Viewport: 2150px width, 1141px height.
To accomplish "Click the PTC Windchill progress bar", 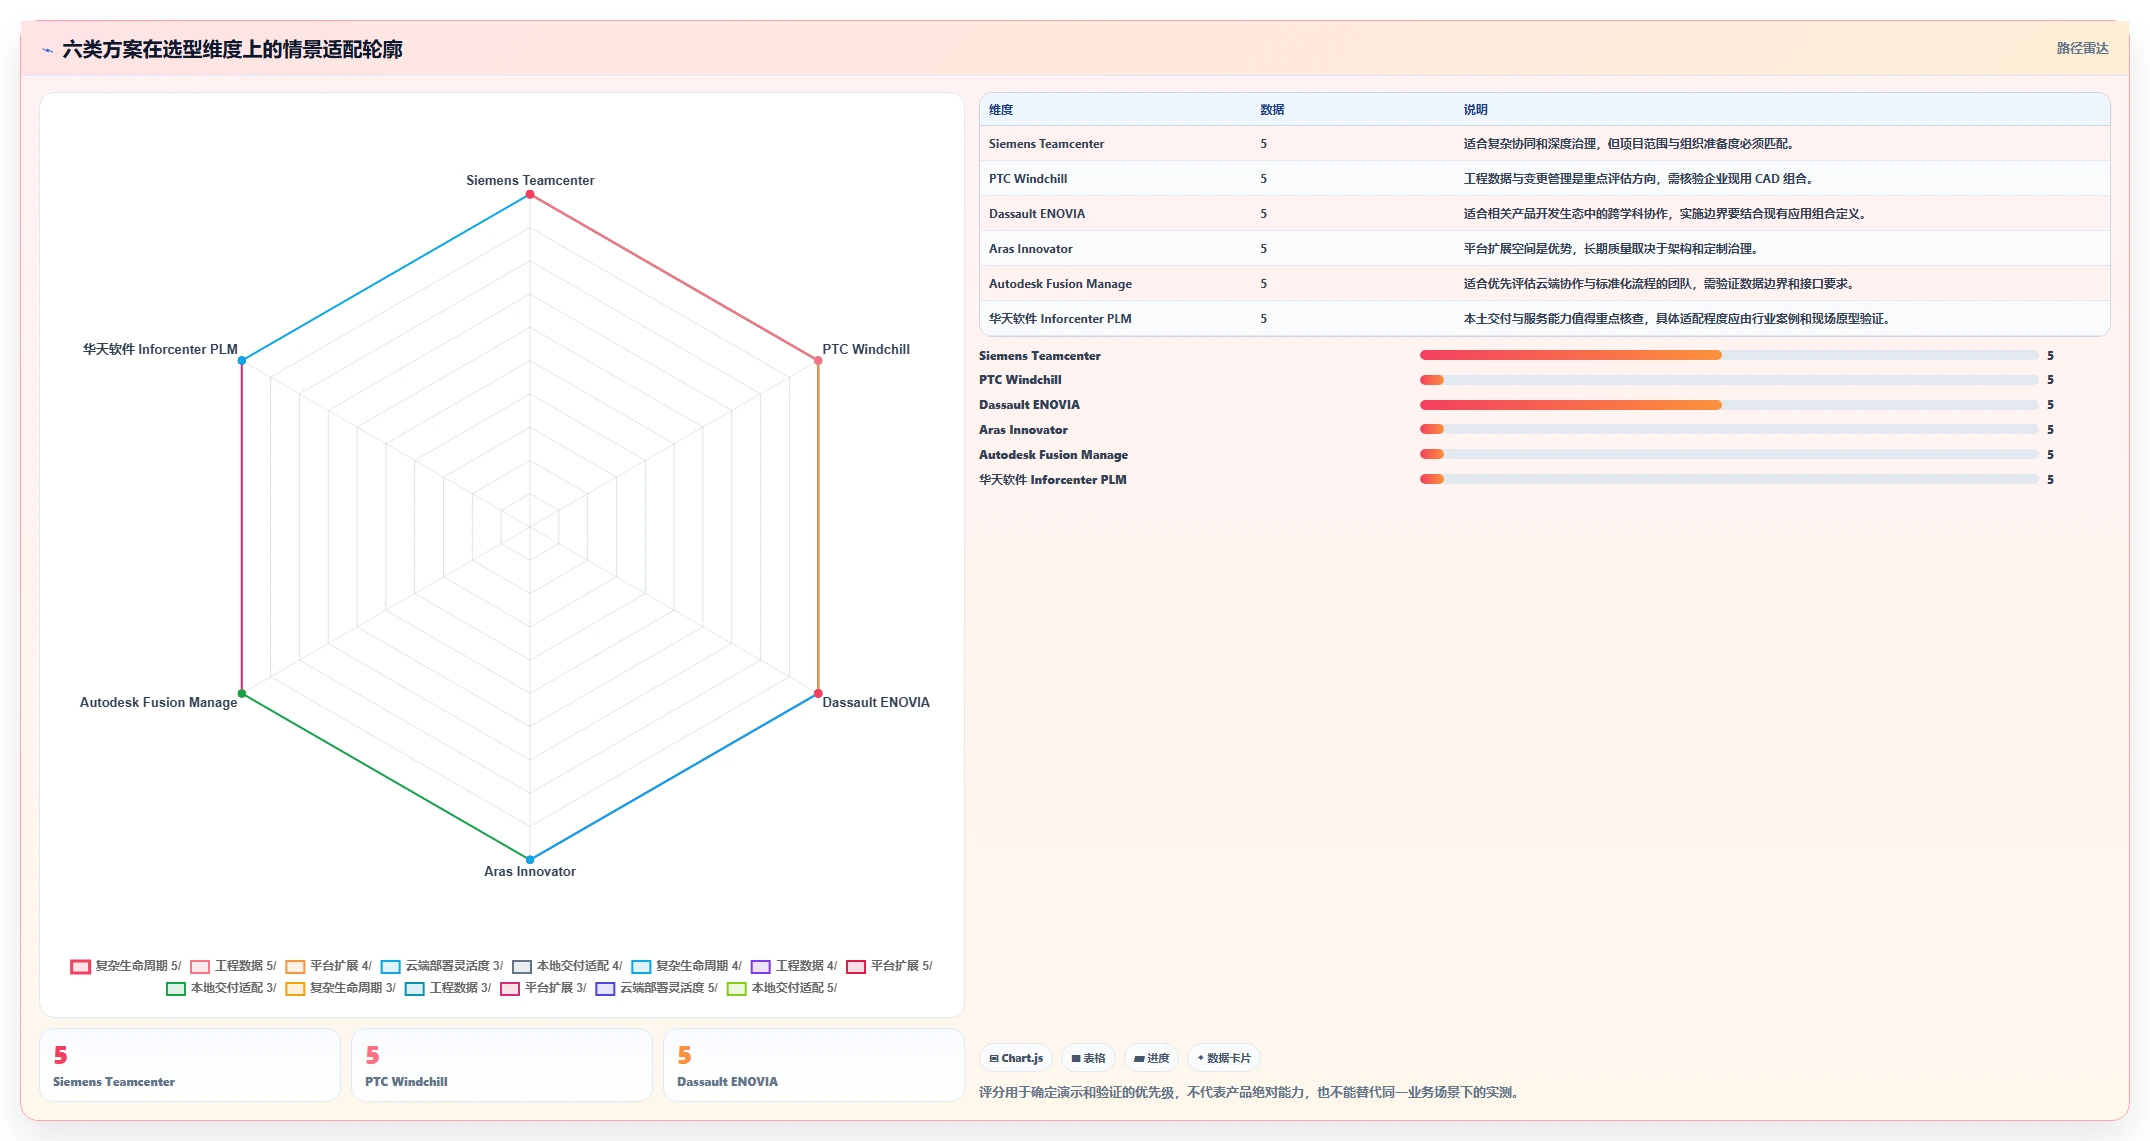I will click(x=1728, y=380).
